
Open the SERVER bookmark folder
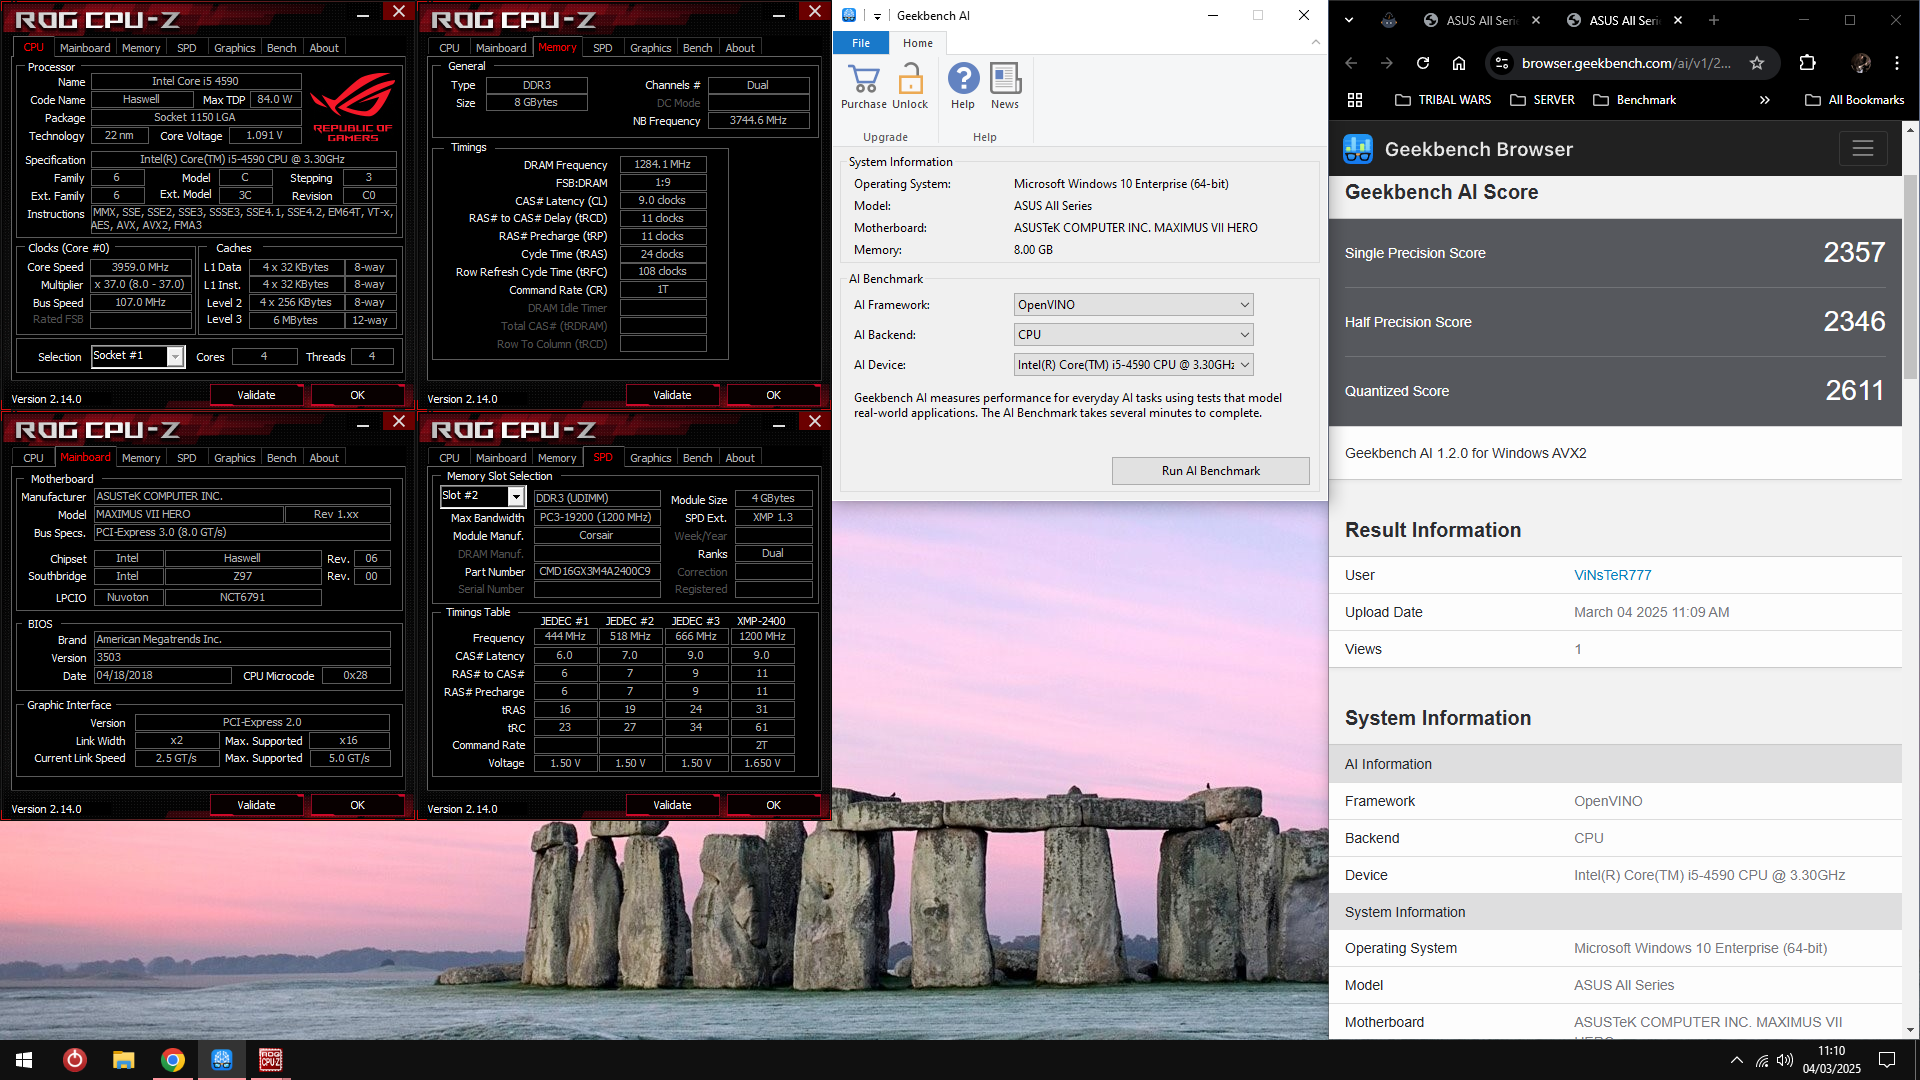(1543, 100)
